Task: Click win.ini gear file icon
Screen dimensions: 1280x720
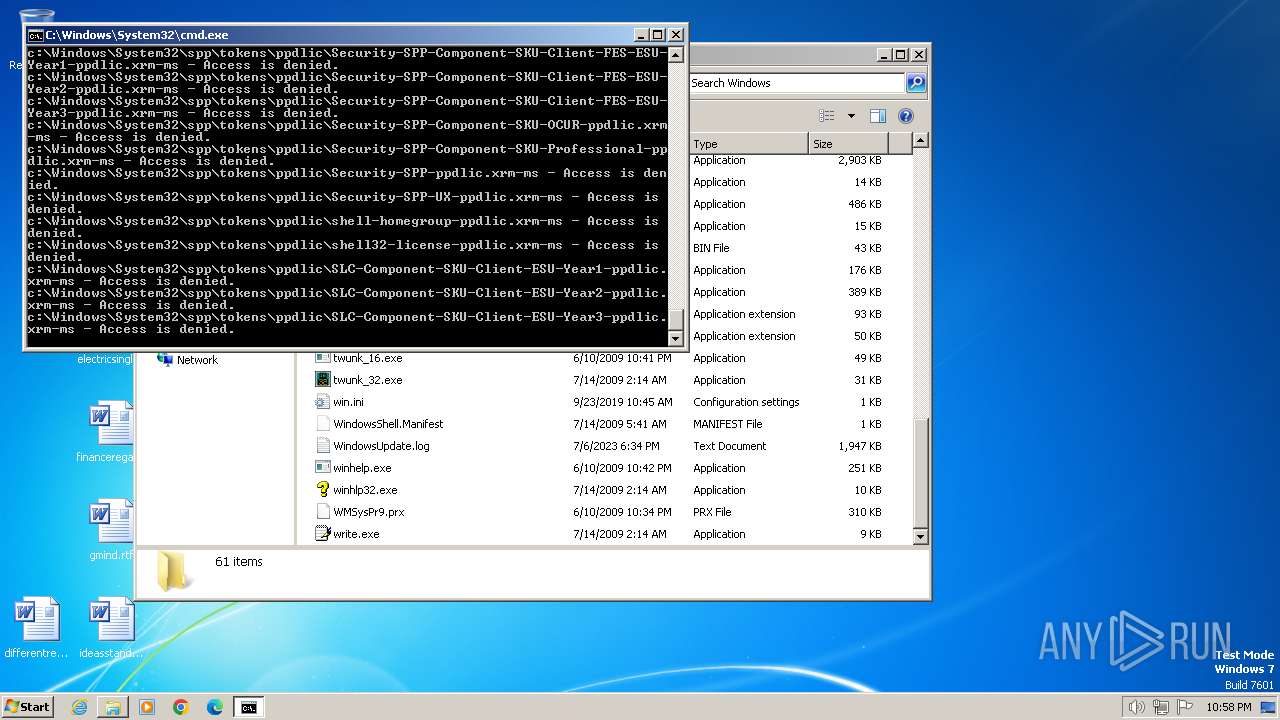Action: (x=322, y=402)
